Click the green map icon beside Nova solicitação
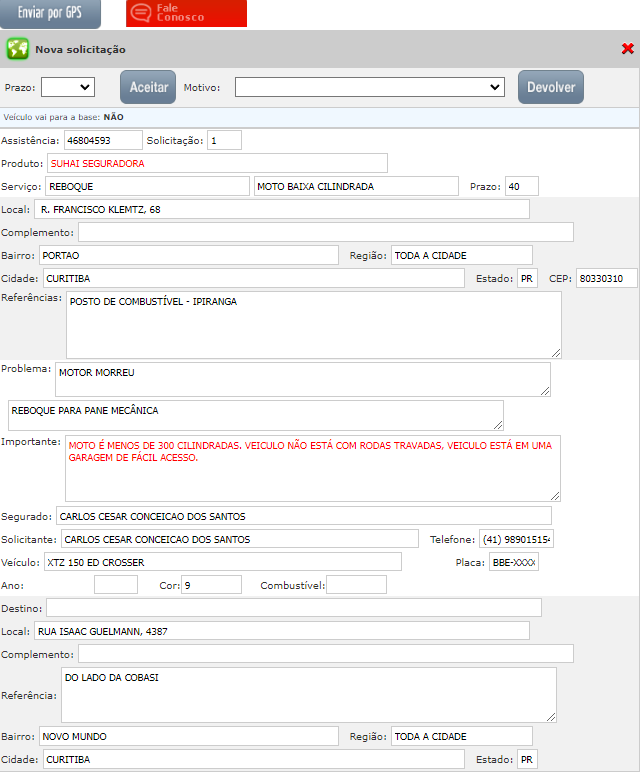Screen dimensions: 642x772 tap(17, 49)
